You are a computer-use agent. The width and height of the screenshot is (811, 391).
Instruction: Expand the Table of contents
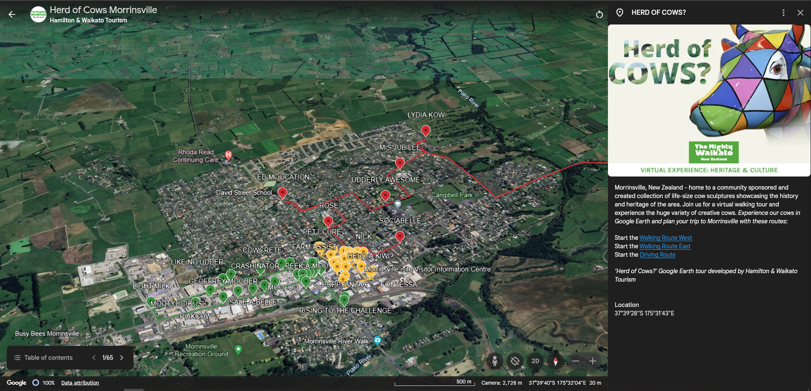(43, 357)
